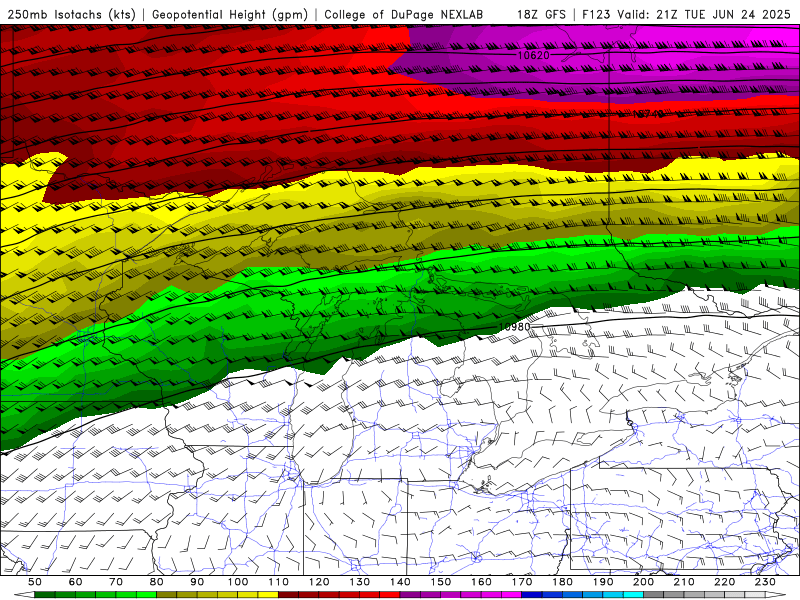This screenshot has height=600, width=800.
Task: Click the 'Geopotential Height (gpm)' title label
Action: coord(230,15)
